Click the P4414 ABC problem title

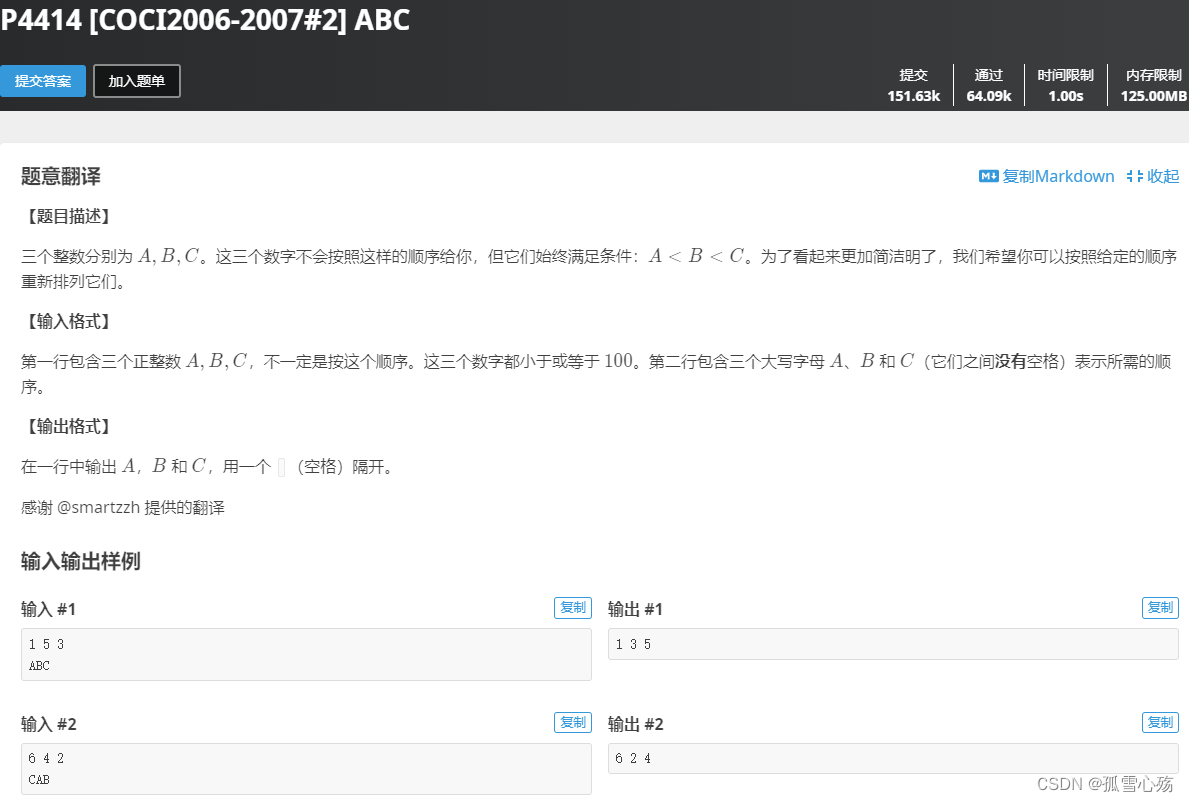[205, 20]
